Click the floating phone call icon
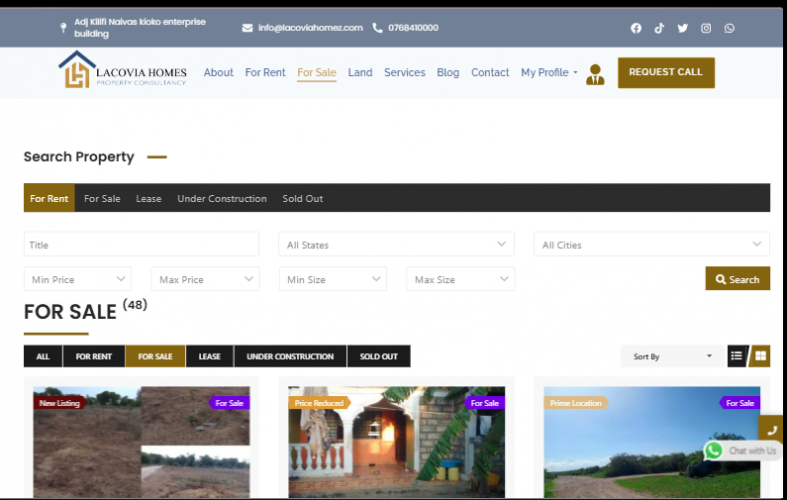 click(771, 430)
